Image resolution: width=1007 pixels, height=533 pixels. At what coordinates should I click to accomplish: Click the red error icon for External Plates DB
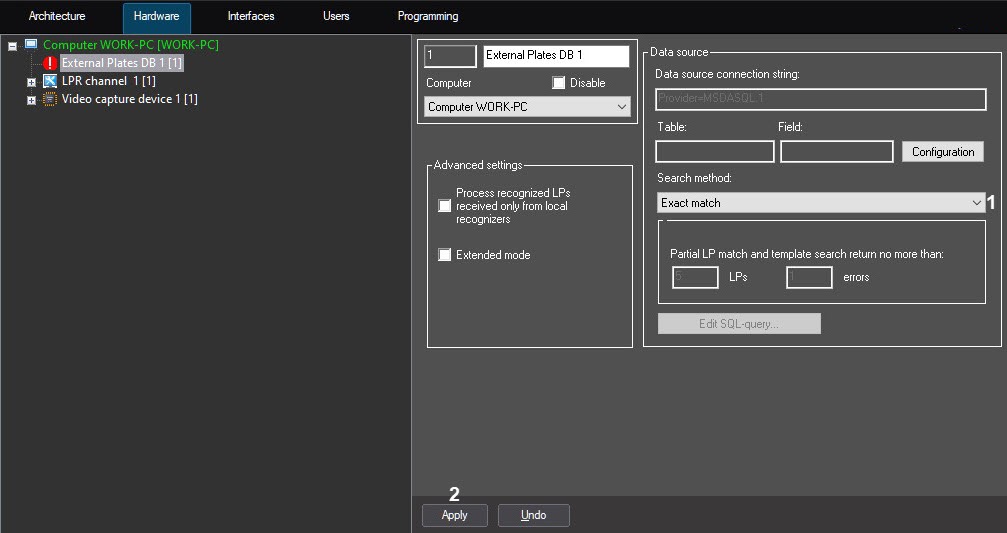tap(50, 63)
